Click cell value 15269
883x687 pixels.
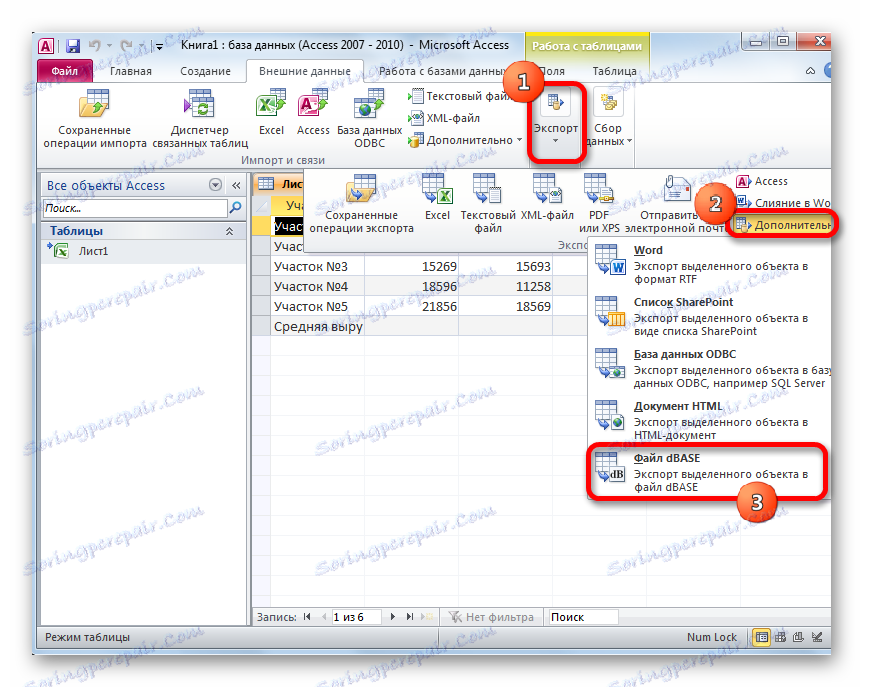pos(412,266)
